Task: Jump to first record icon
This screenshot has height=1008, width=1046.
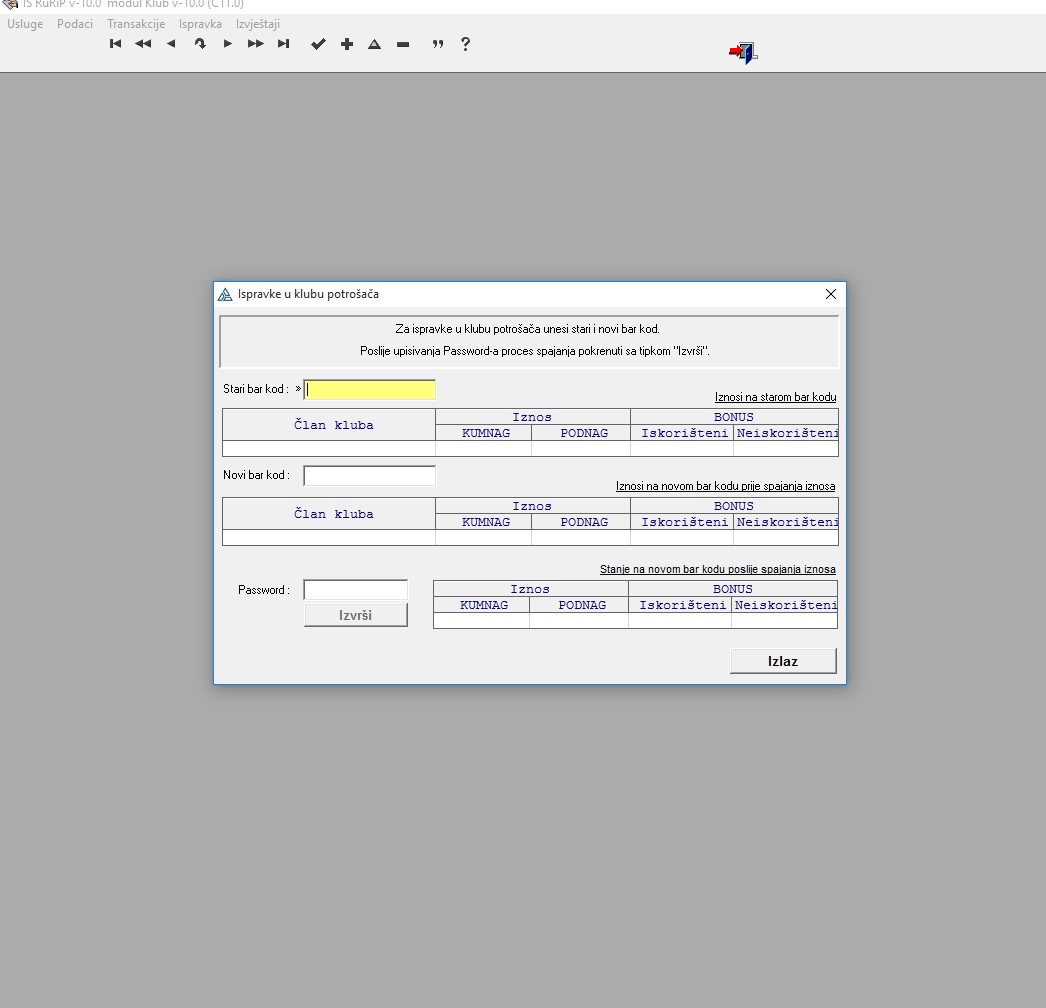Action: (116, 44)
